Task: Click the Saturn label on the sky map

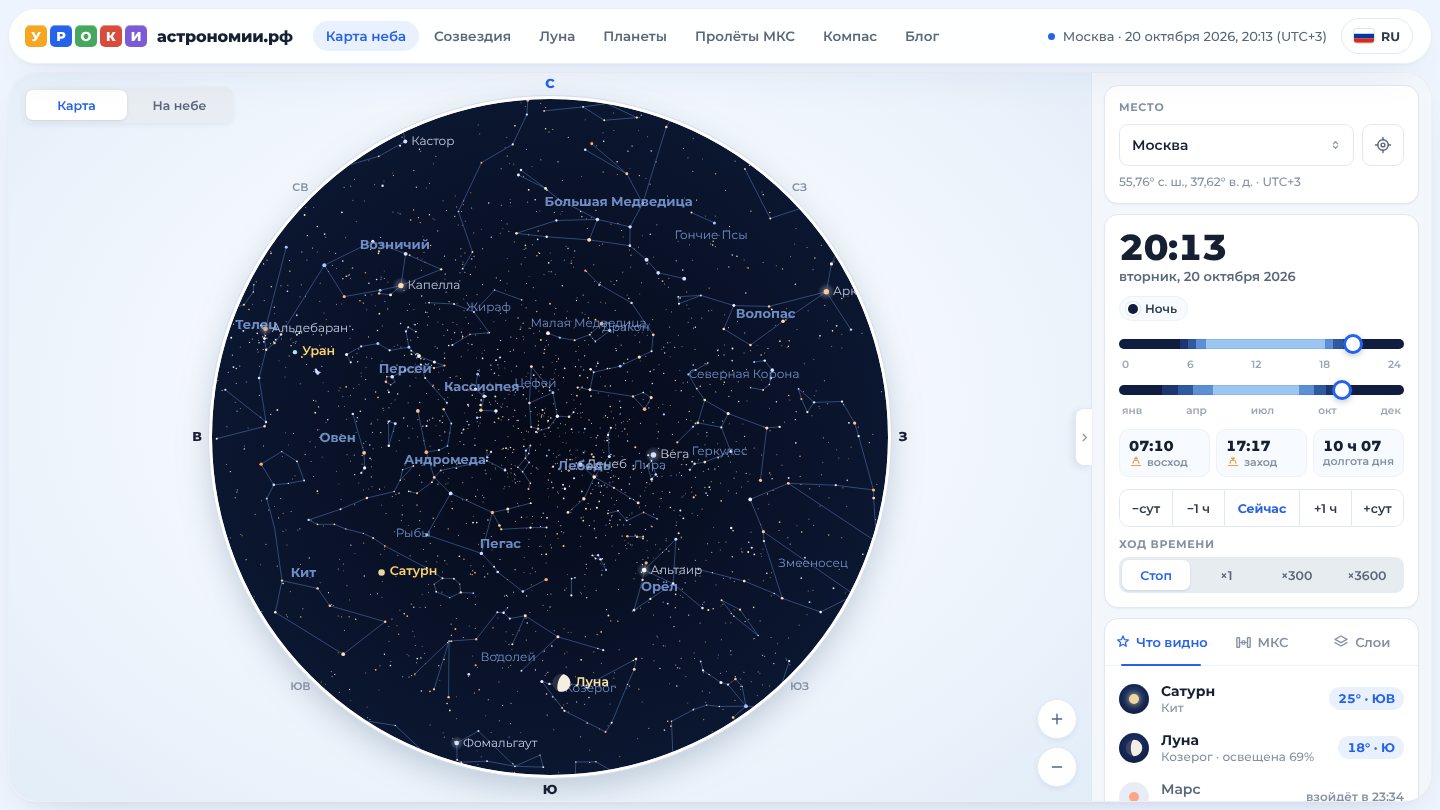Action: pyautogui.click(x=413, y=571)
